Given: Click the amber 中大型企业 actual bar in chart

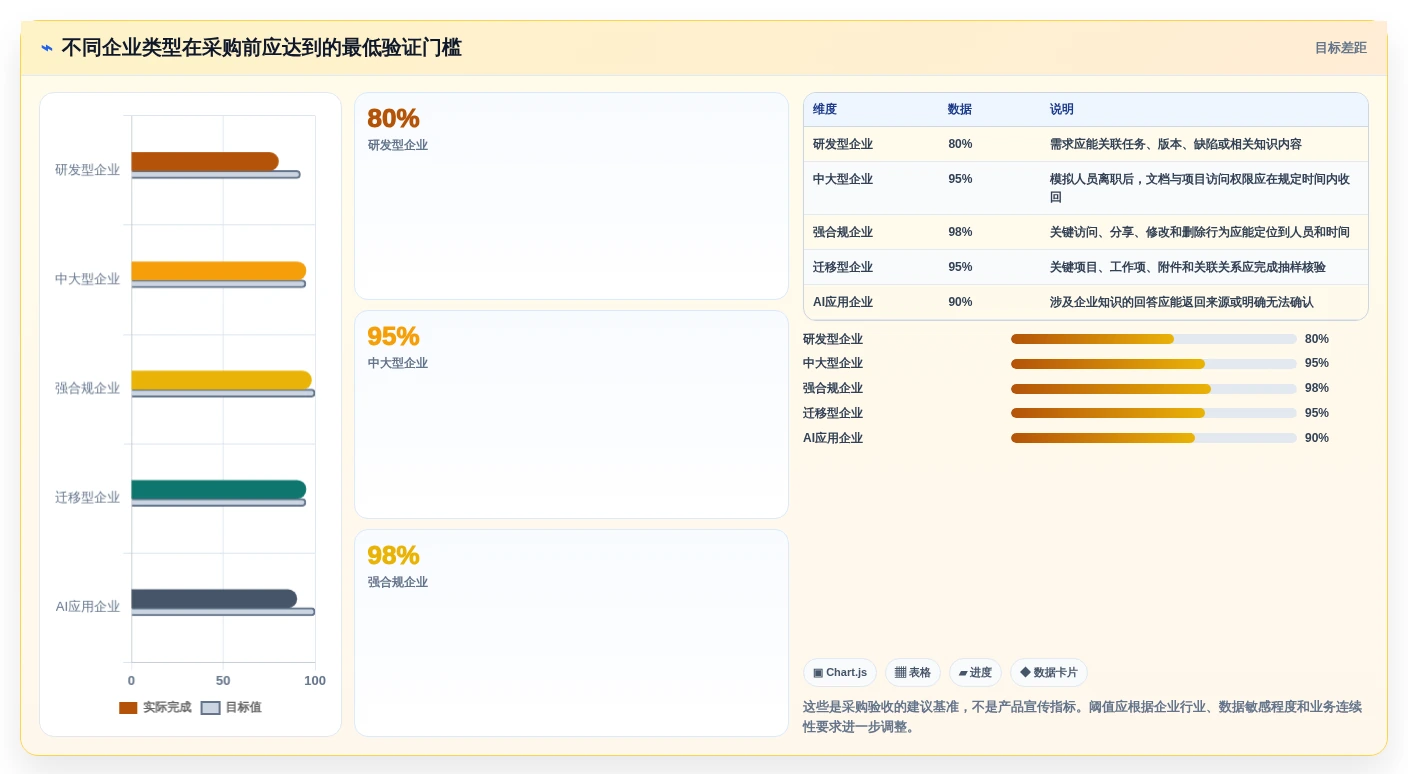Looking at the screenshot, I should tap(219, 271).
